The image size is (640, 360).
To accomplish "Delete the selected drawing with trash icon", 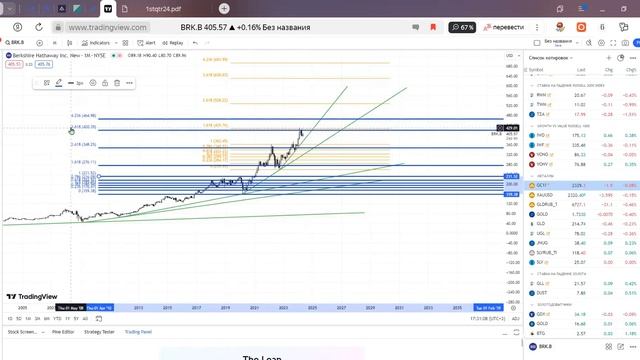I will [117, 83].
